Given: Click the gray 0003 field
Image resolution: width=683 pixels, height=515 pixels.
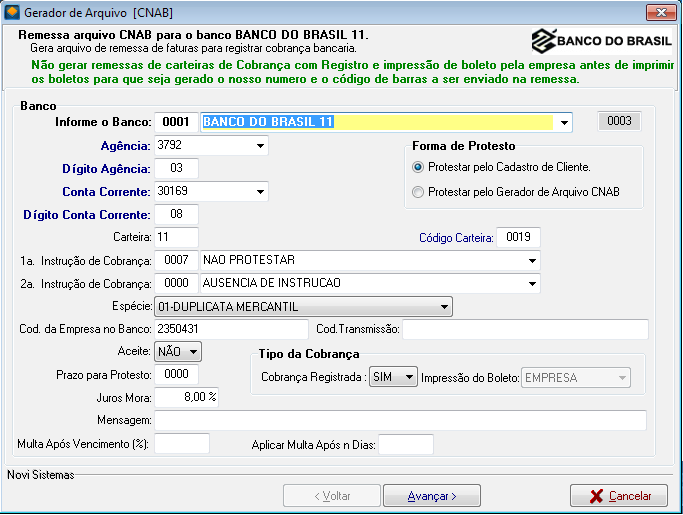Looking at the screenshot, I should click(619, 121).
